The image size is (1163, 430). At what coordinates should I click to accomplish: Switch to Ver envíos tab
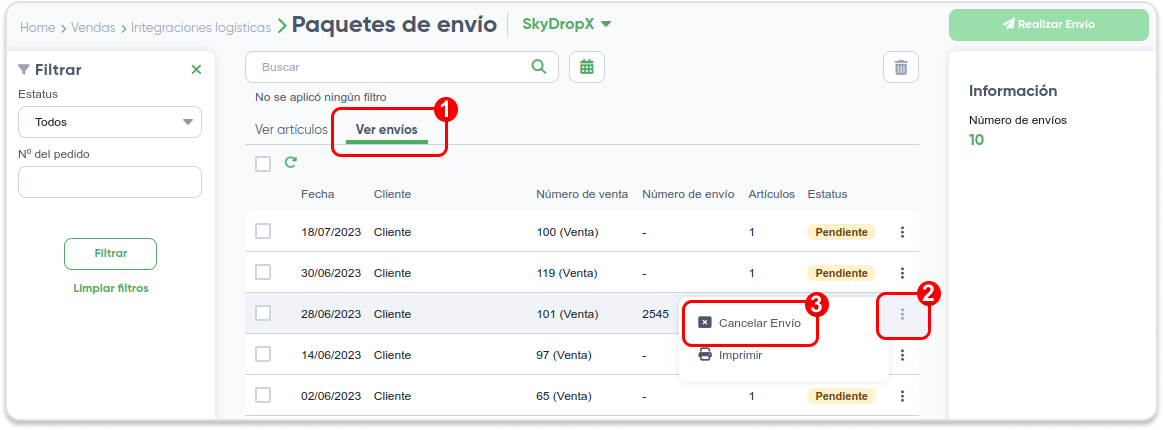386,129
